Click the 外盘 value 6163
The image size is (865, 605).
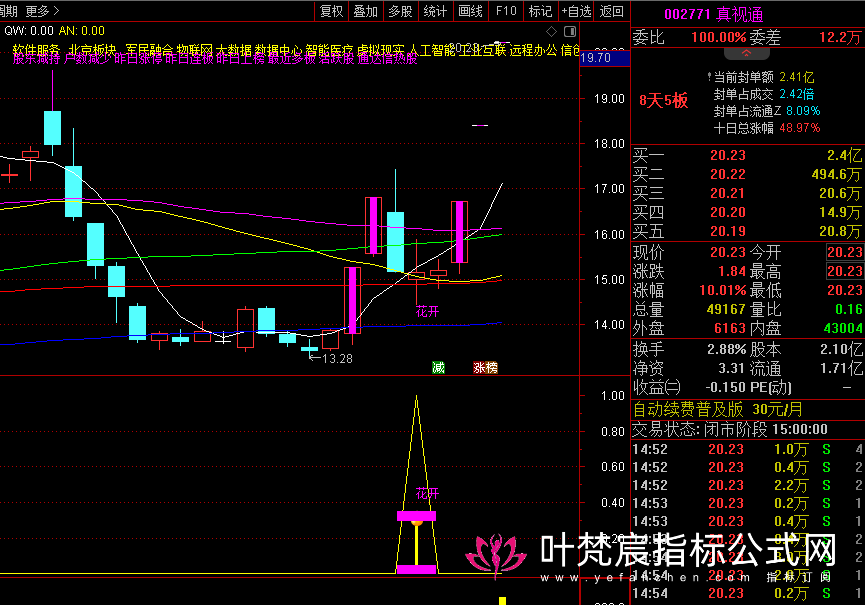tap(730, 329)
